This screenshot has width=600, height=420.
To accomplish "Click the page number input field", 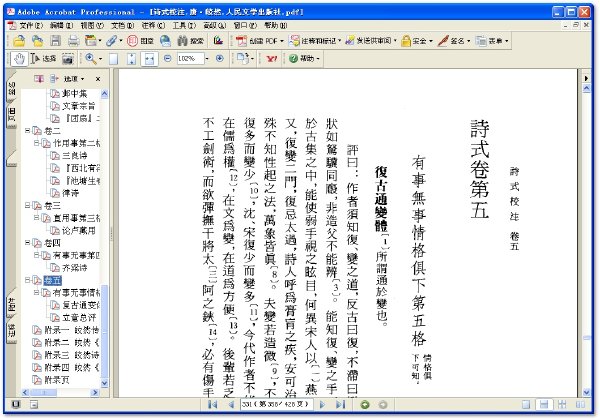I will [277, 404].
